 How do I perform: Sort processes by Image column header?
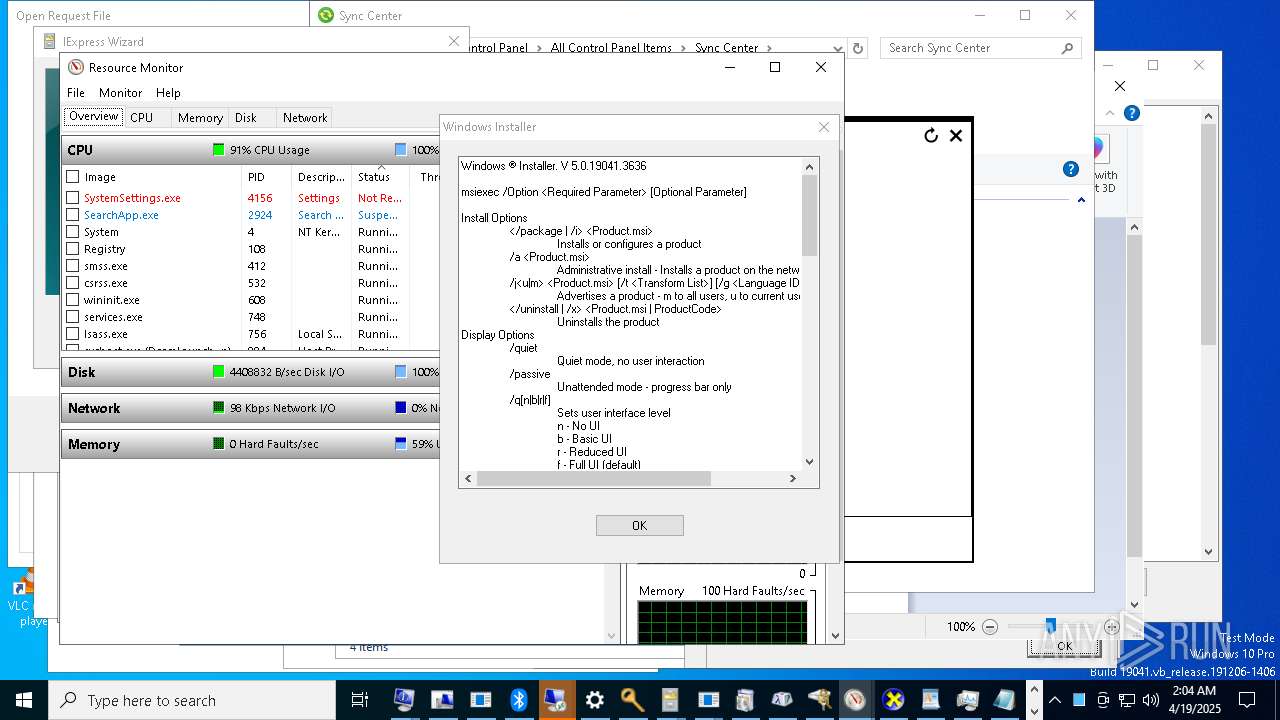click(x=160, y=177)
